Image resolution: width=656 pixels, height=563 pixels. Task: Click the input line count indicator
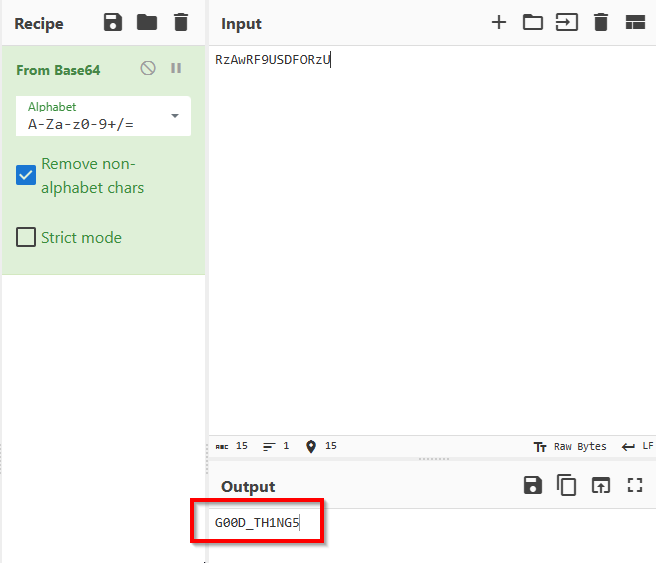tap(276, 446)
